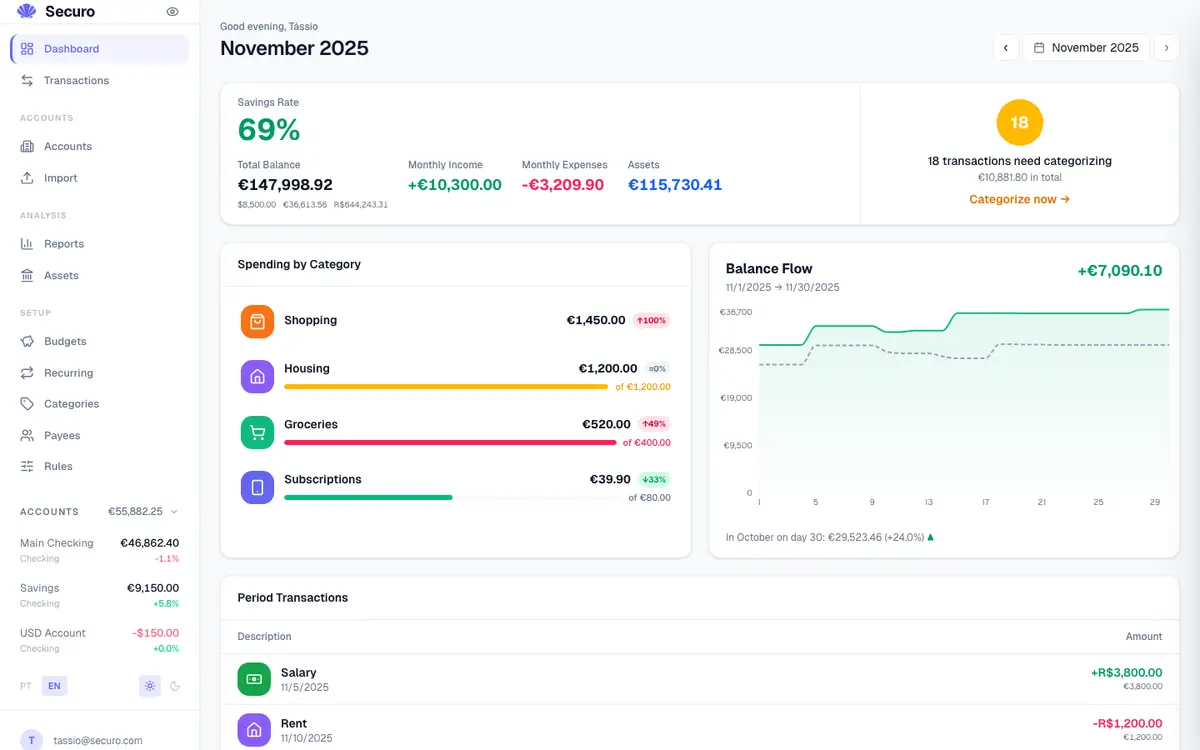Click the Securo logo icon

(26, 12)
